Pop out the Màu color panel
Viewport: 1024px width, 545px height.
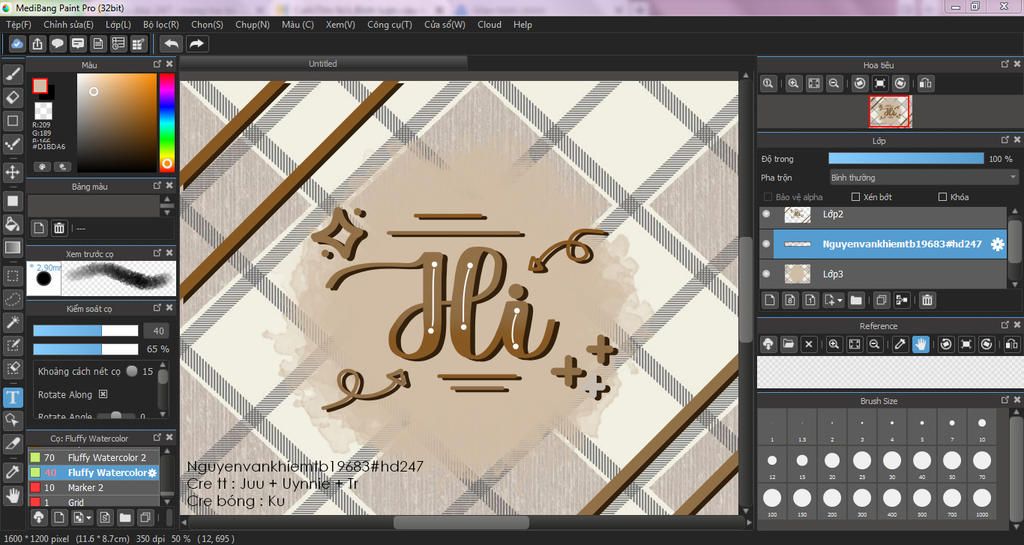pyautogui.click(x=157, y=64)
